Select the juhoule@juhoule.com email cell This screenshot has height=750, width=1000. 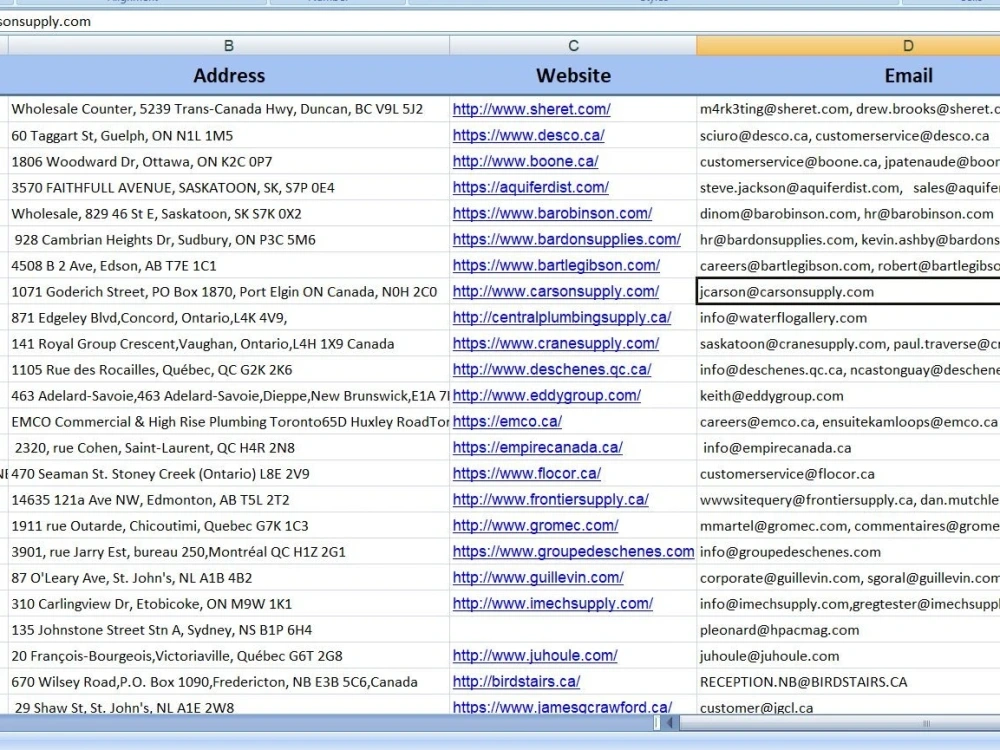point(848,656)
